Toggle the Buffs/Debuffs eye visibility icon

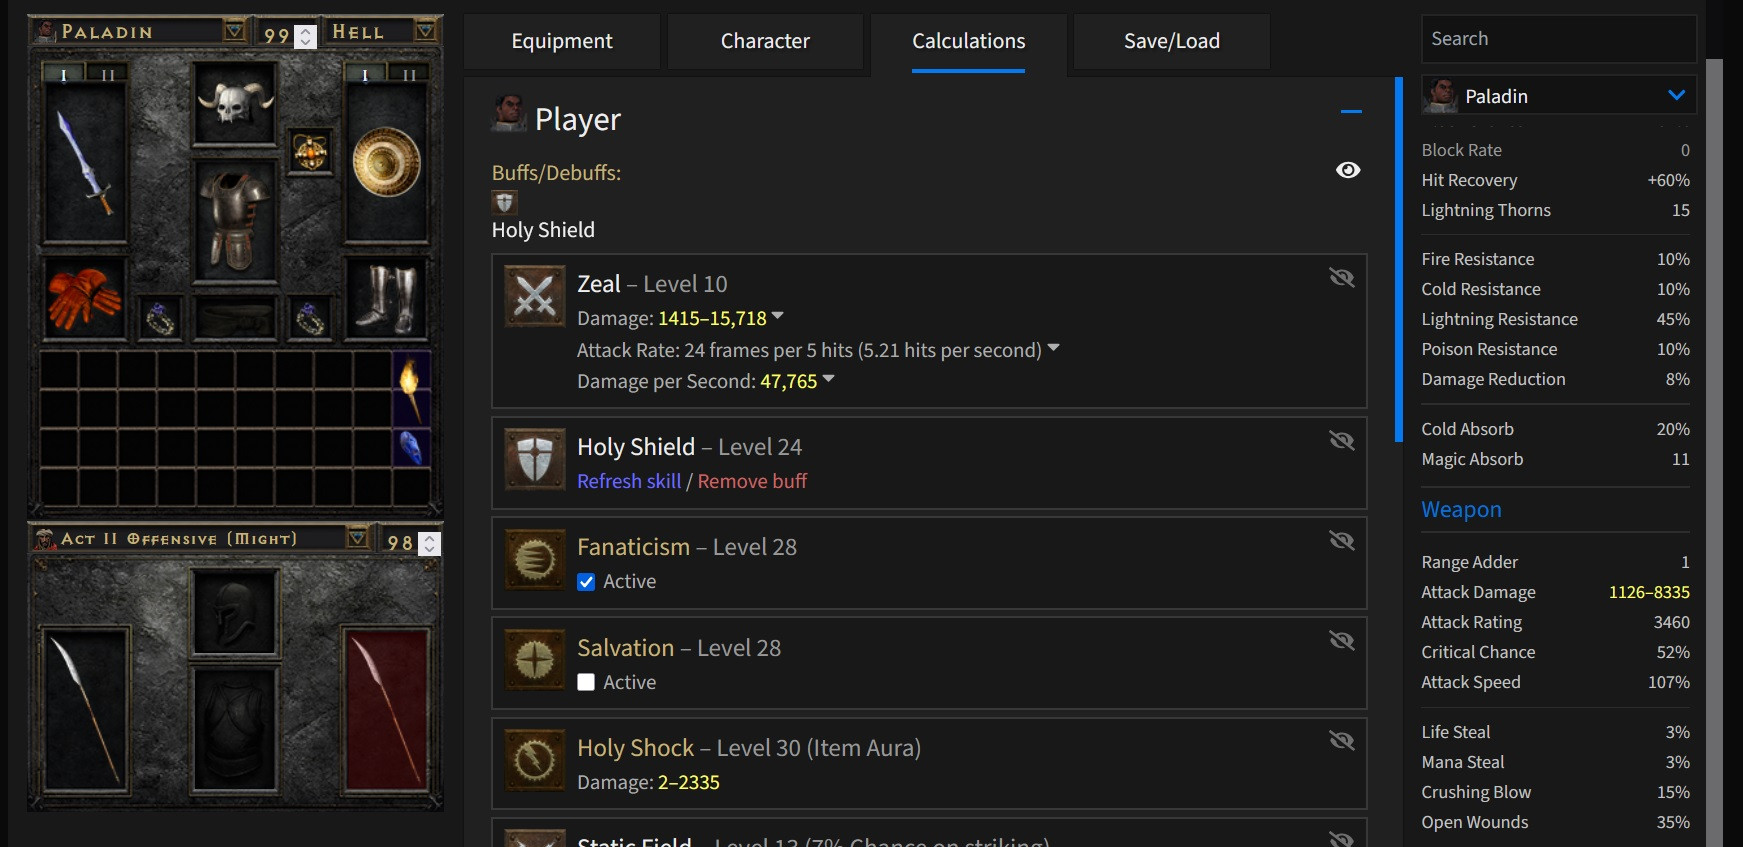[x=1348, y=170]
